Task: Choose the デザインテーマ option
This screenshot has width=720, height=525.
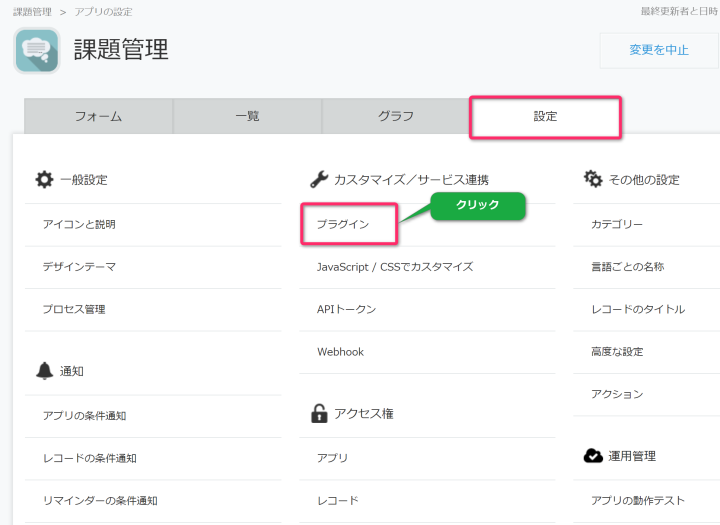Action: click(79, 267)
